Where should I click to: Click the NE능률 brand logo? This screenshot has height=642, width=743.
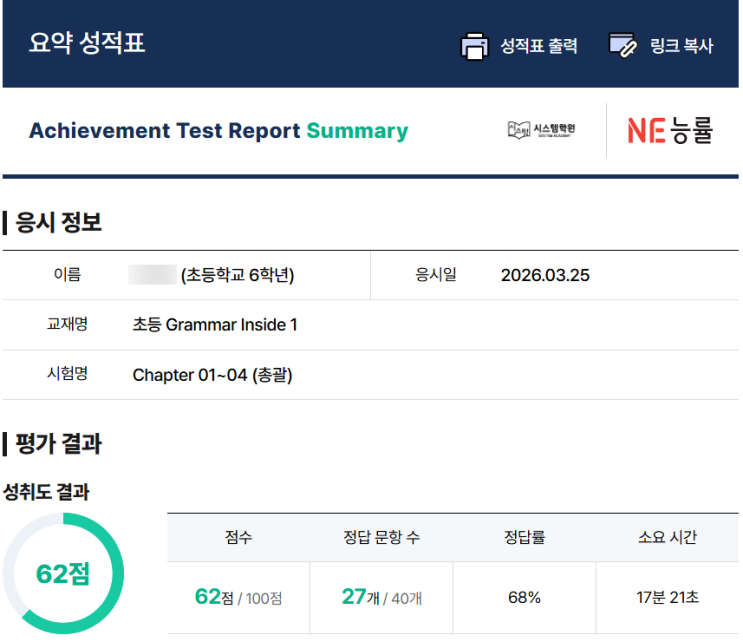pos(670,131)
